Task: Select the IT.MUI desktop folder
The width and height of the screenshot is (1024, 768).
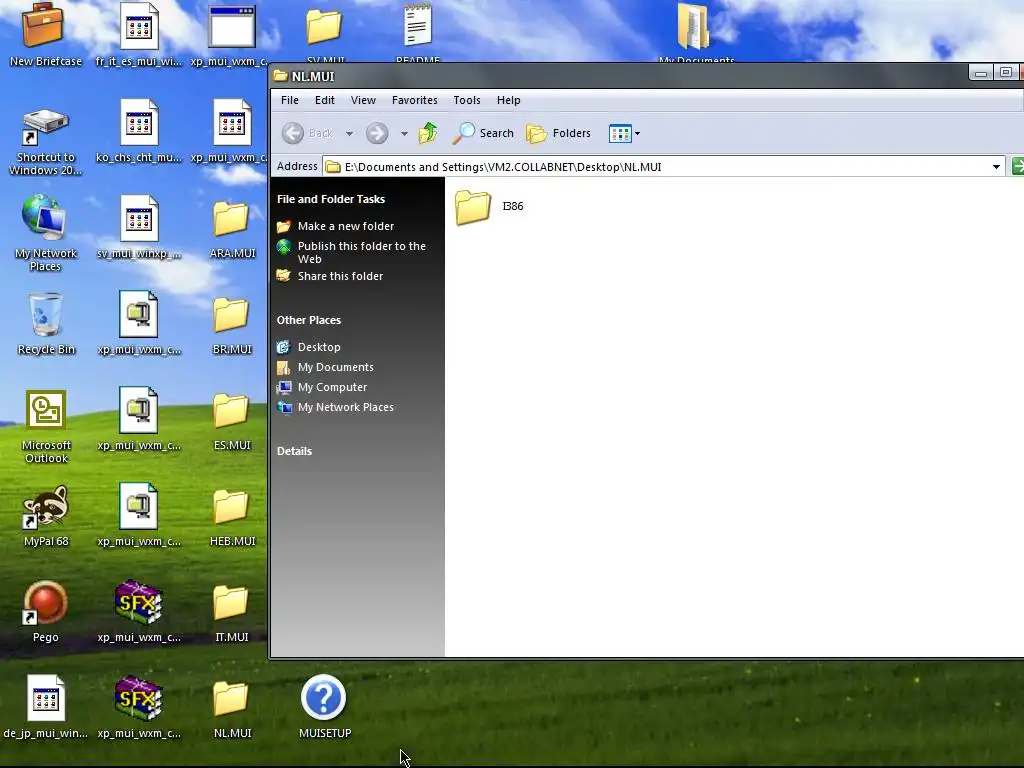Action: 232,613
